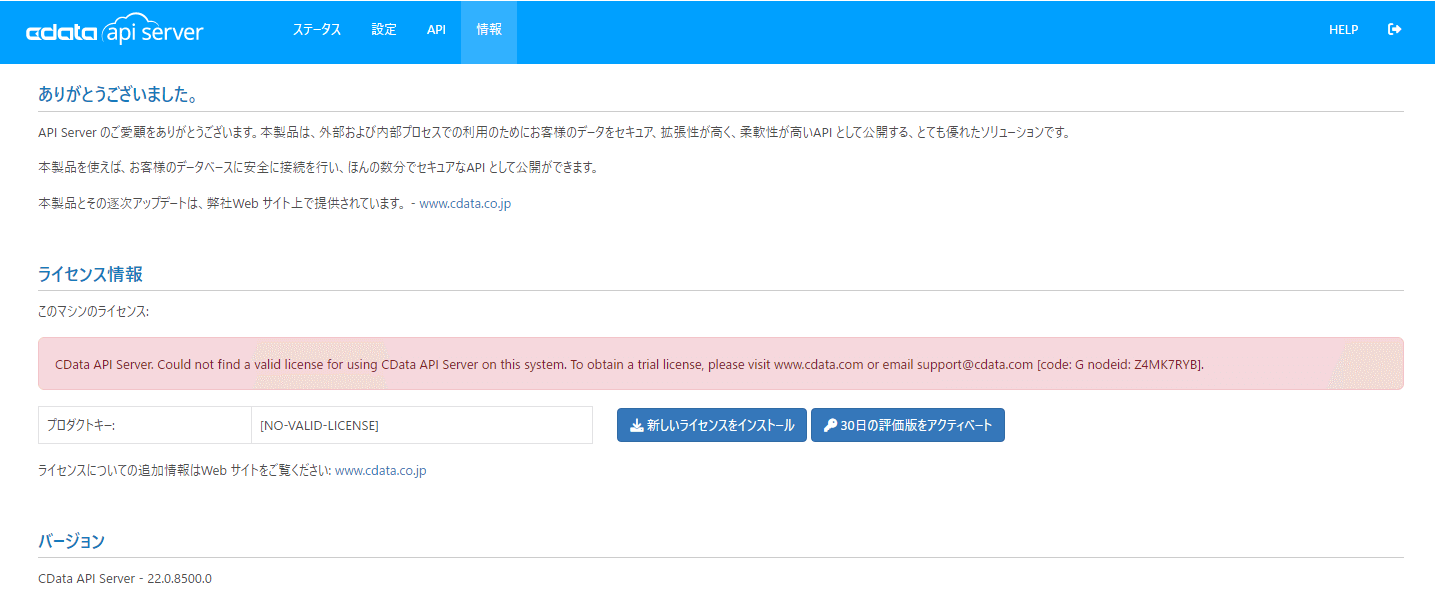Click the バージョン heading
The image size is (1435, 606).
click(71, 541)
